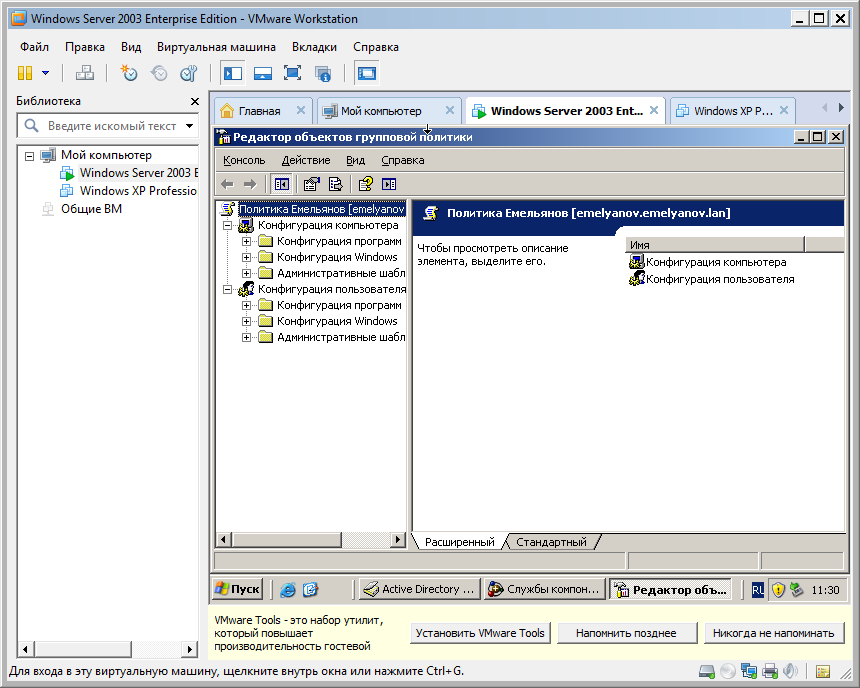
Task: Select Конфигурация пользователя in the right pane list
Action: pos(712,279)
